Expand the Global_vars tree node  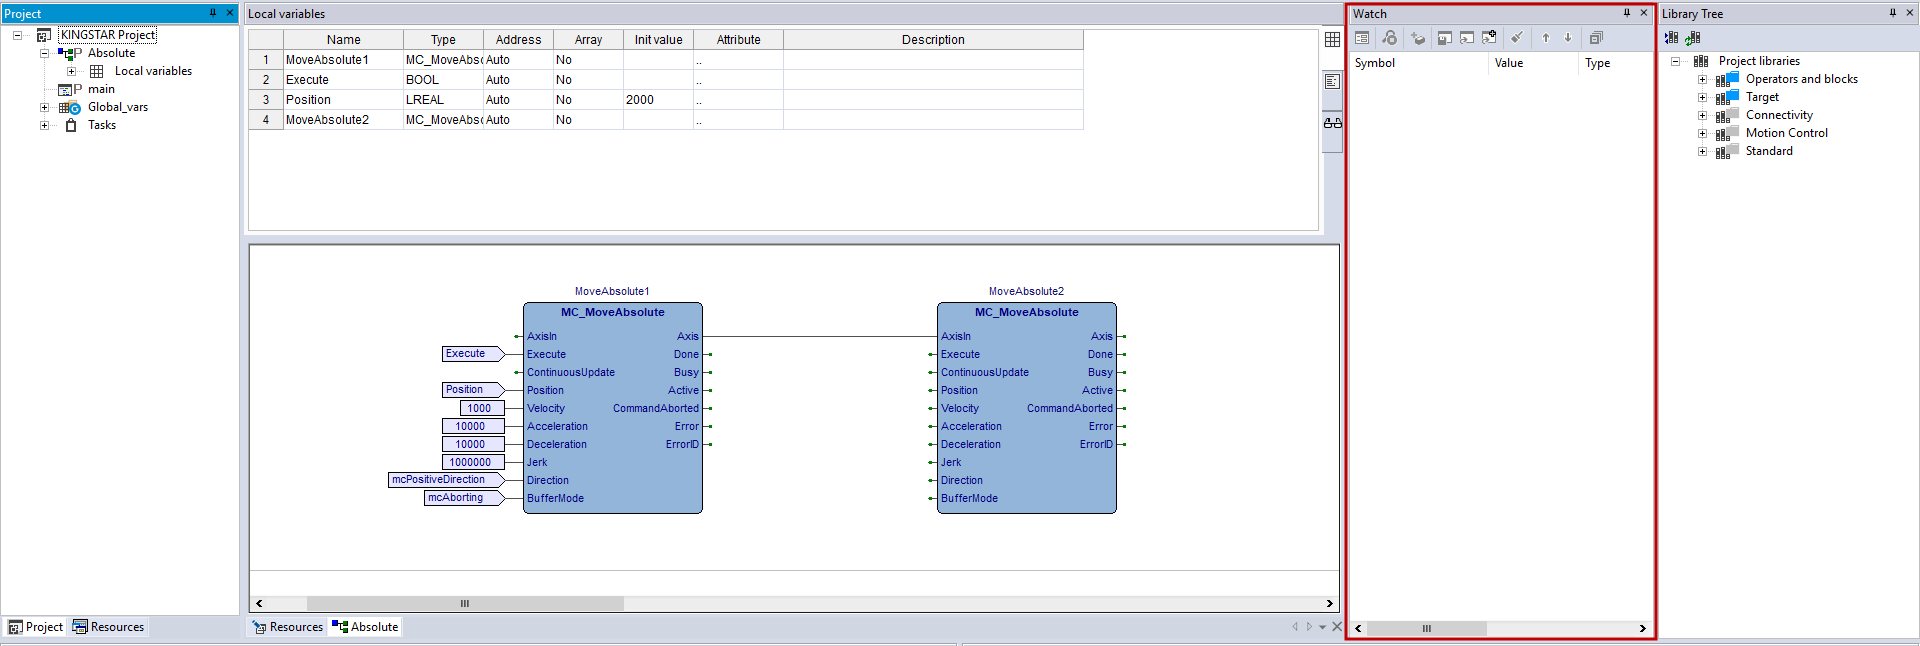coord(44,107)
